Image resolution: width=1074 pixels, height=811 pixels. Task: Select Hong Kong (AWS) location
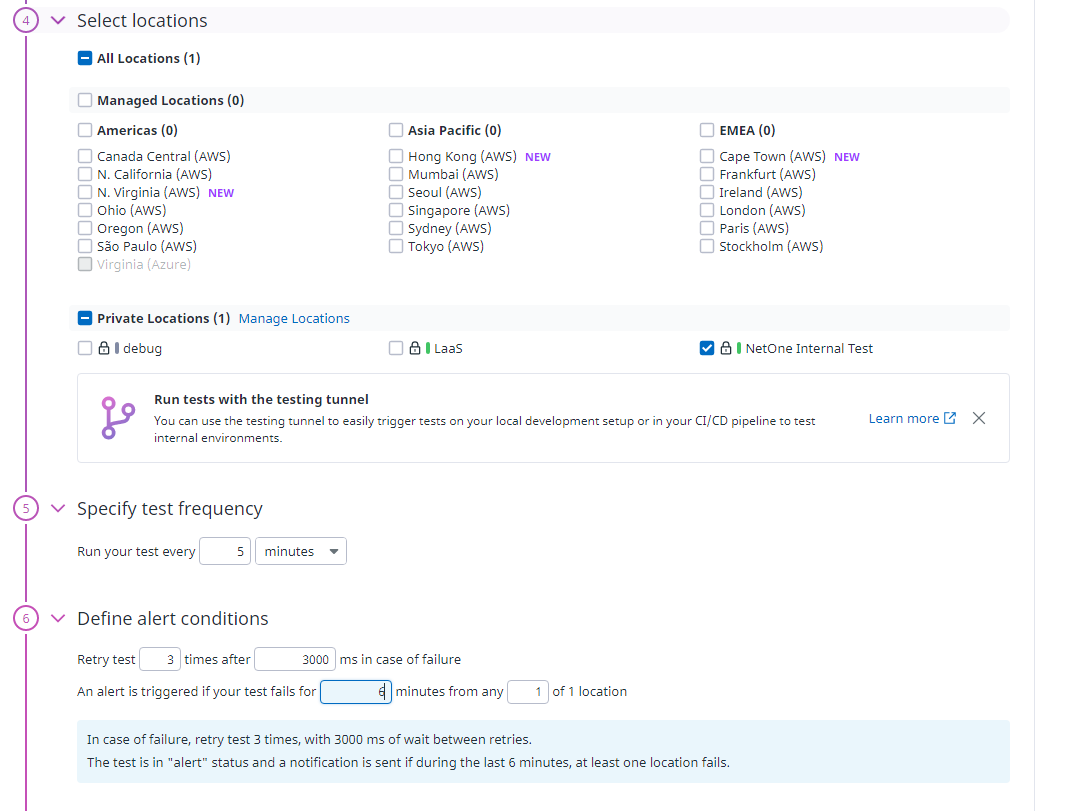(x=396, y=156)
